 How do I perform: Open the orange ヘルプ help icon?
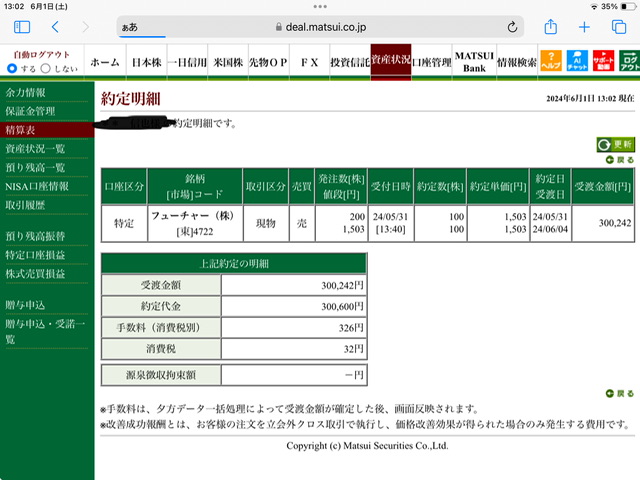tap(551, 61)
